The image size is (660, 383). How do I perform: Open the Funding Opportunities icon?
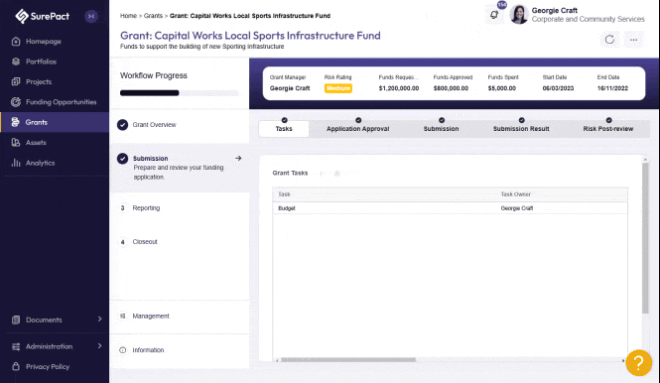pyautogui.click(x=16, y=102)
